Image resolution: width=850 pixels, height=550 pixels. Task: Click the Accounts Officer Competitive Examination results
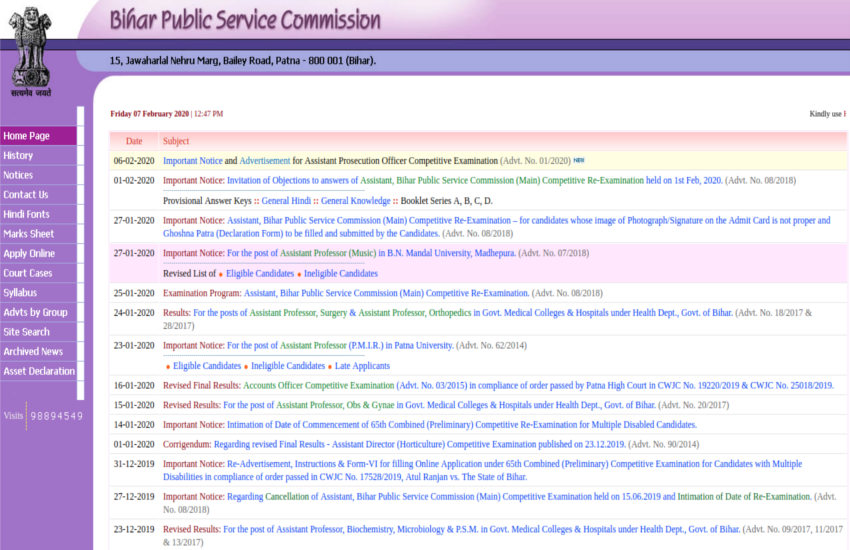pyautogui.click(x=318, y=385)
